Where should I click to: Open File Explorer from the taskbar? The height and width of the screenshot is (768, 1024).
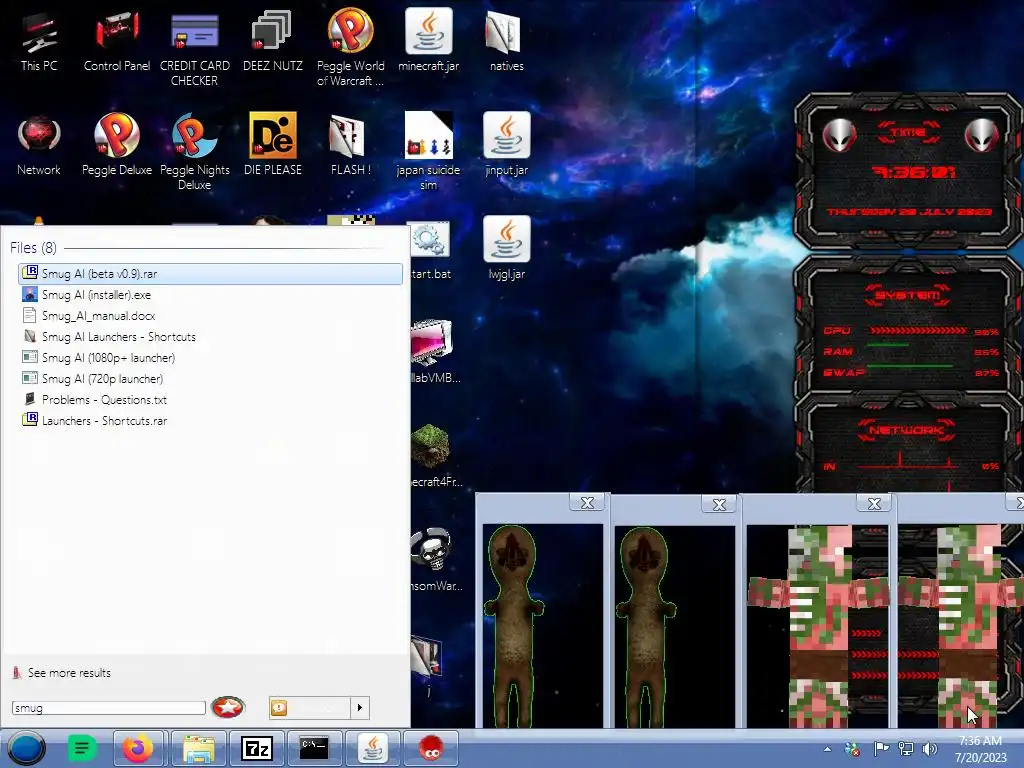pyautogui.click(x=199, y=748)
